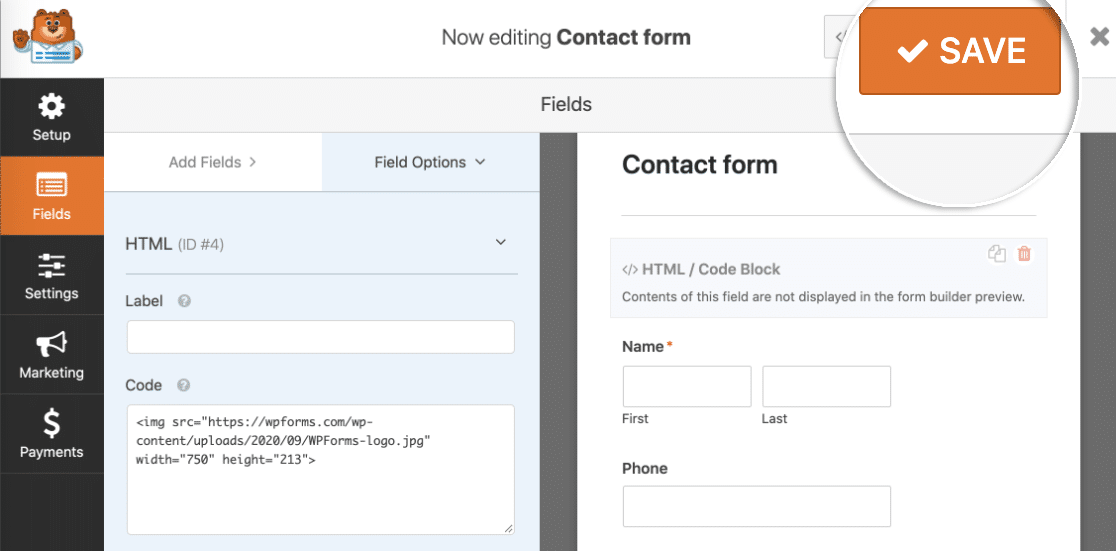
Task: Click the Code help question icon
Action: coord(183,385)
